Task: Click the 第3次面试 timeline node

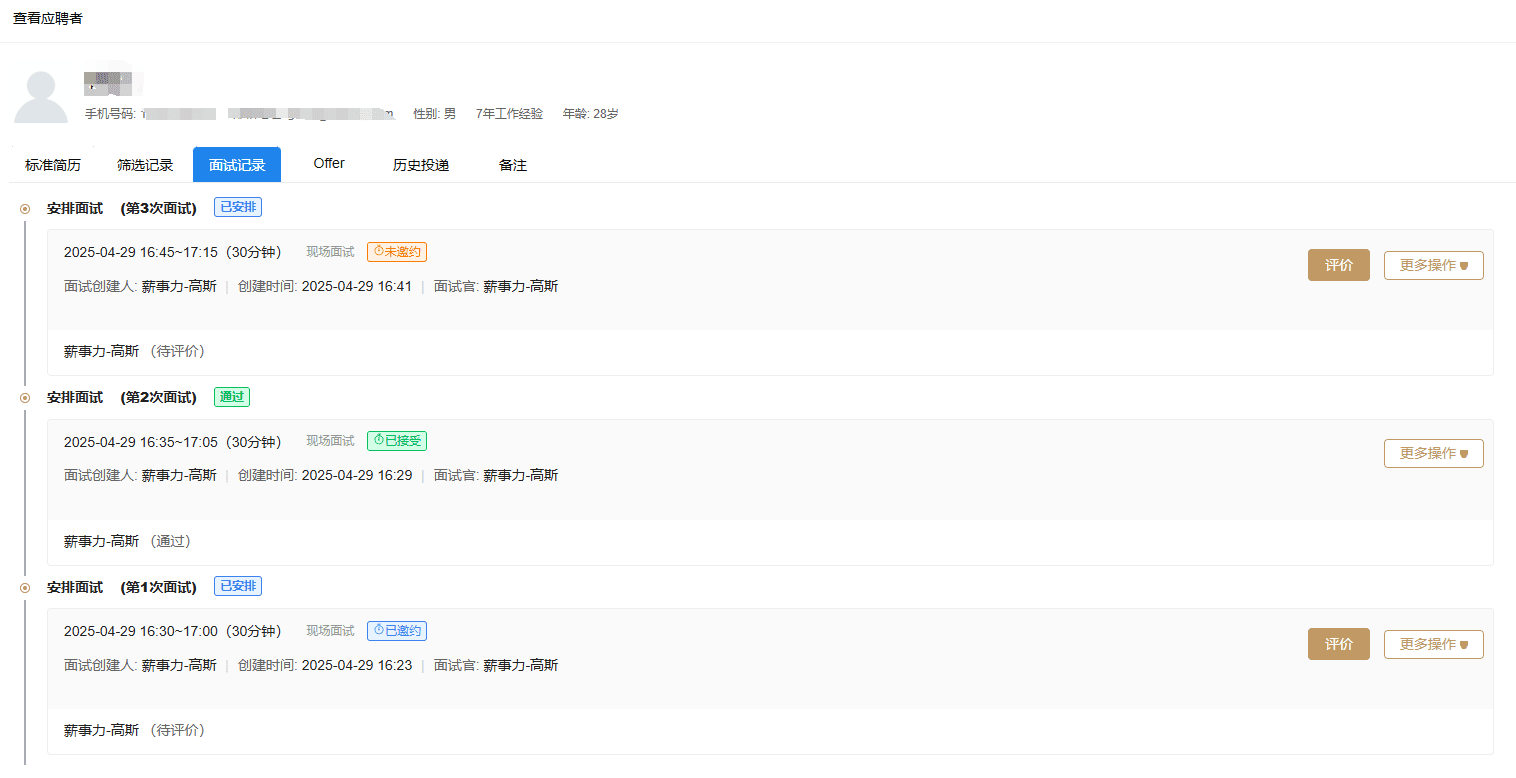Action: (25, 208)
